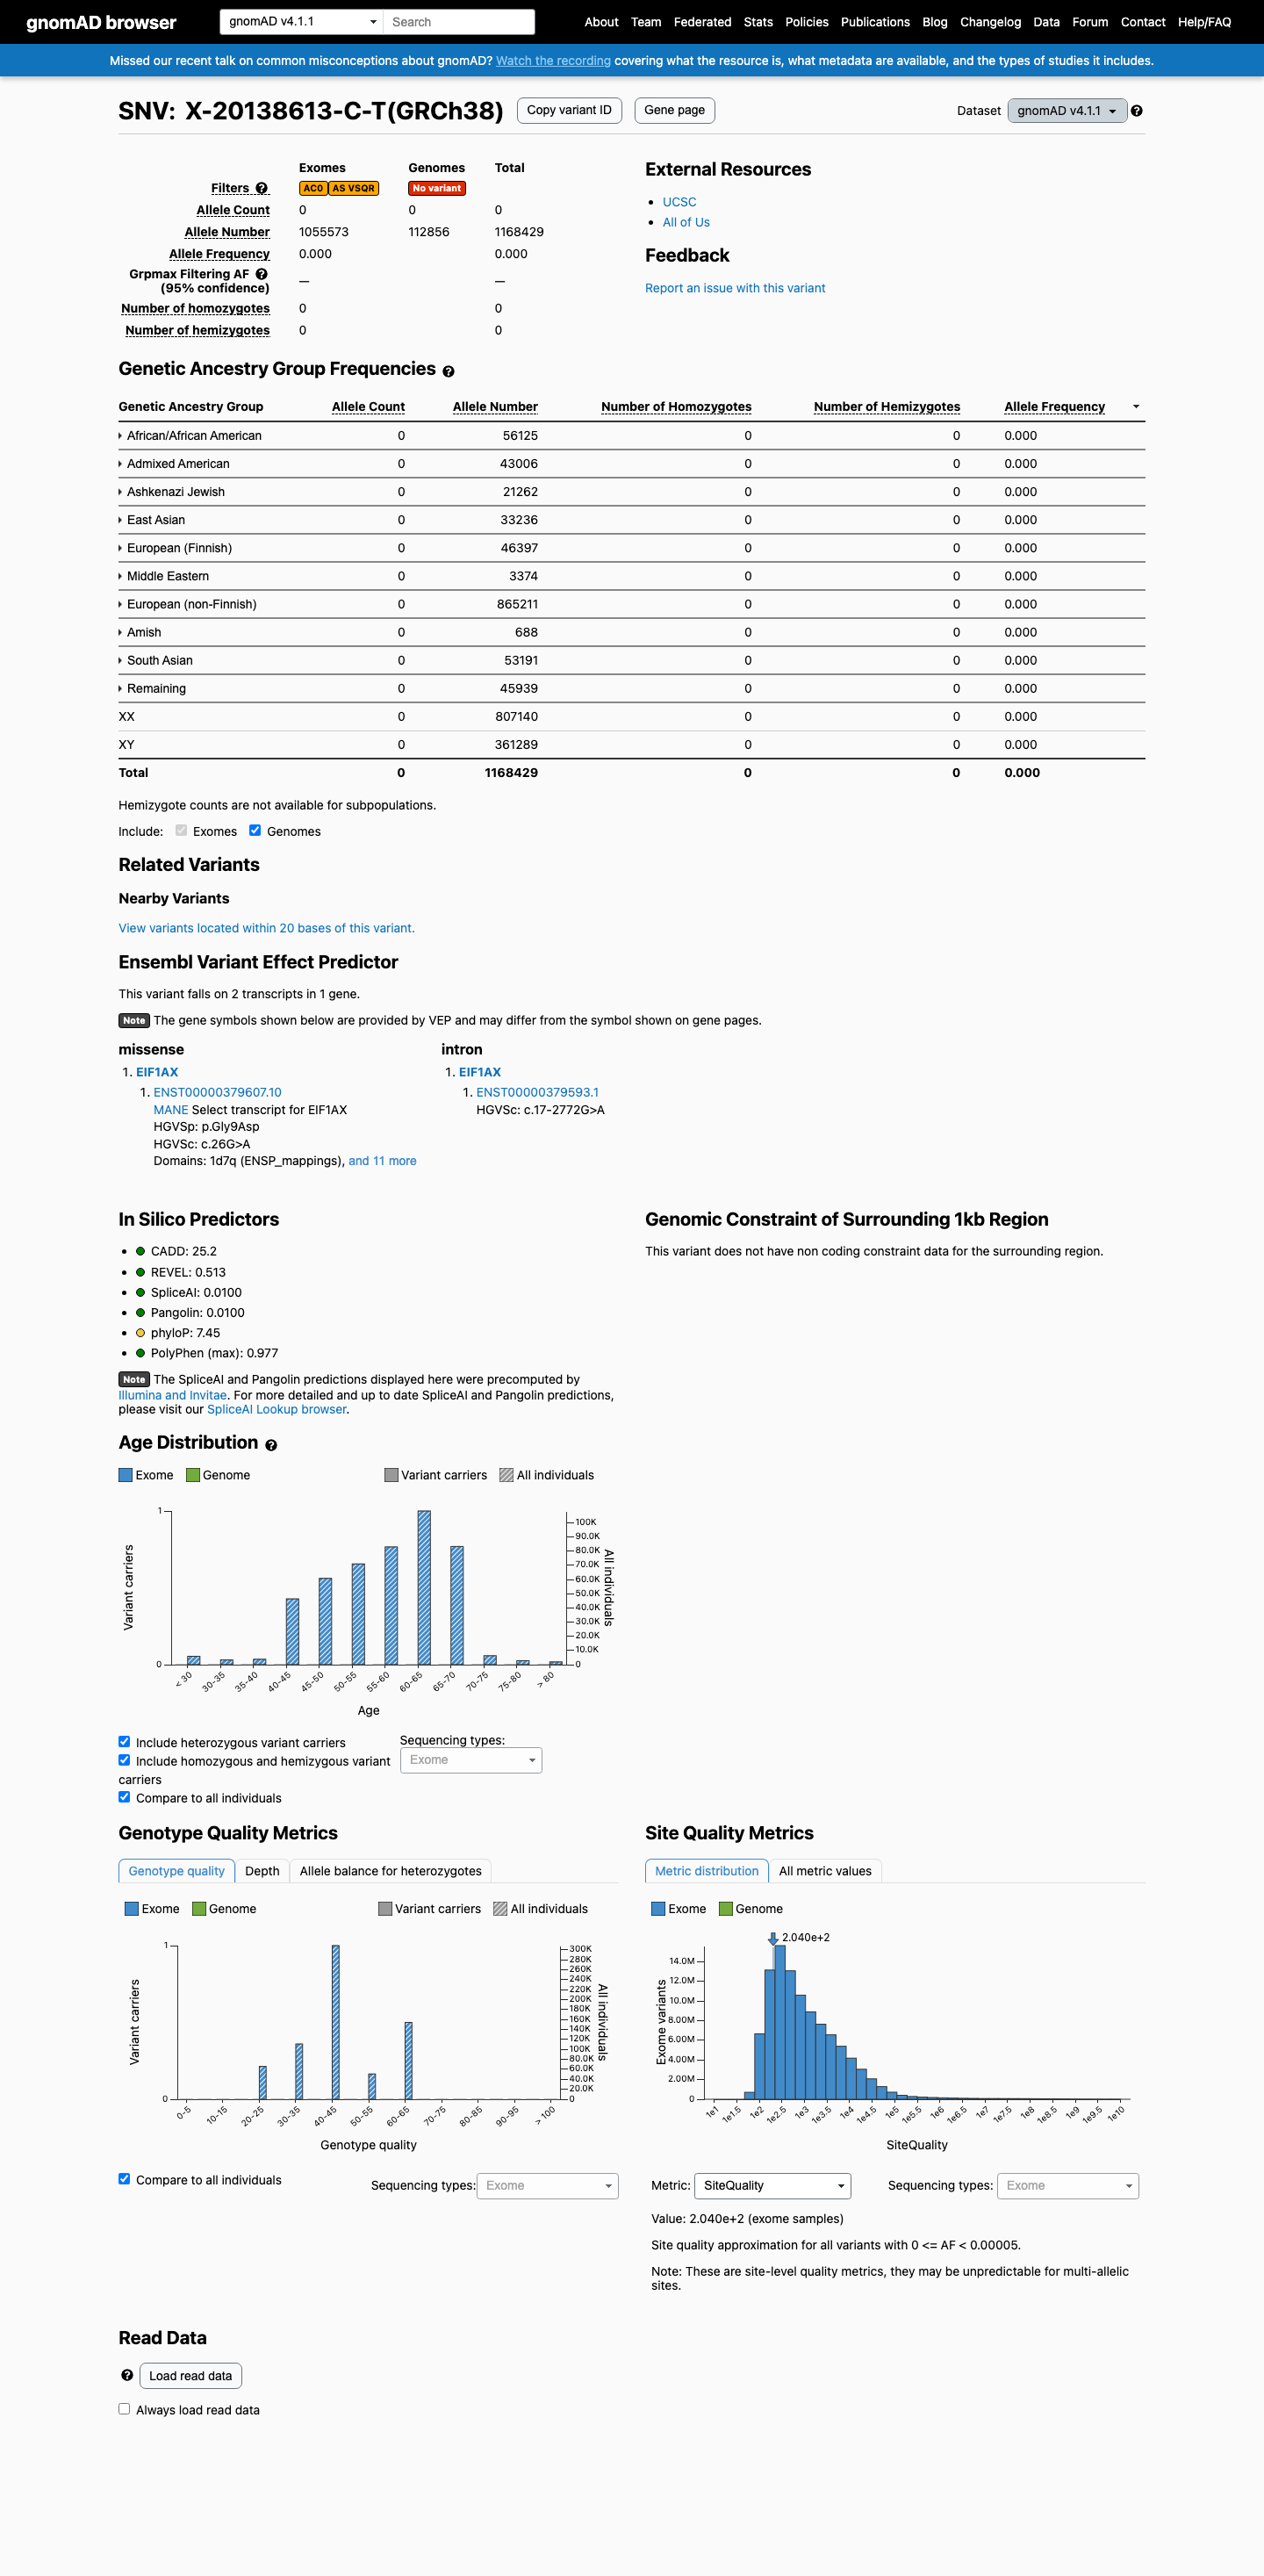
Task: Click the green dot next to CADD score
Action: coord(140,1252)
